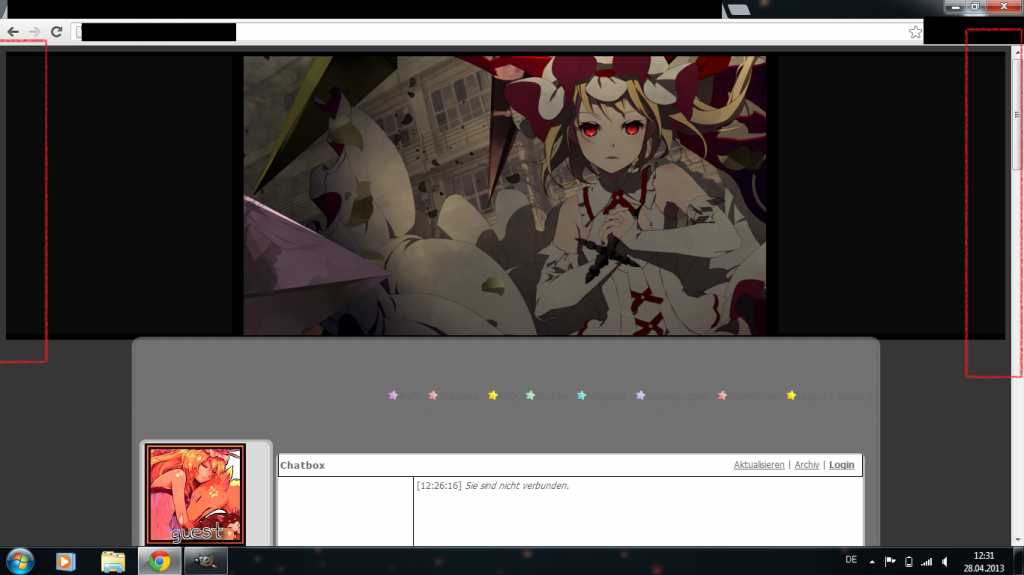1024x575 pixels.
Task: Click the scrollbar up arrow
Action: (1017, 51)
